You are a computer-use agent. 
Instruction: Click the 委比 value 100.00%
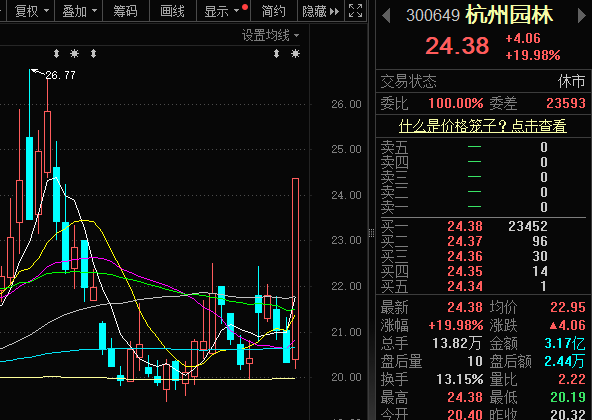click(456, 103)
